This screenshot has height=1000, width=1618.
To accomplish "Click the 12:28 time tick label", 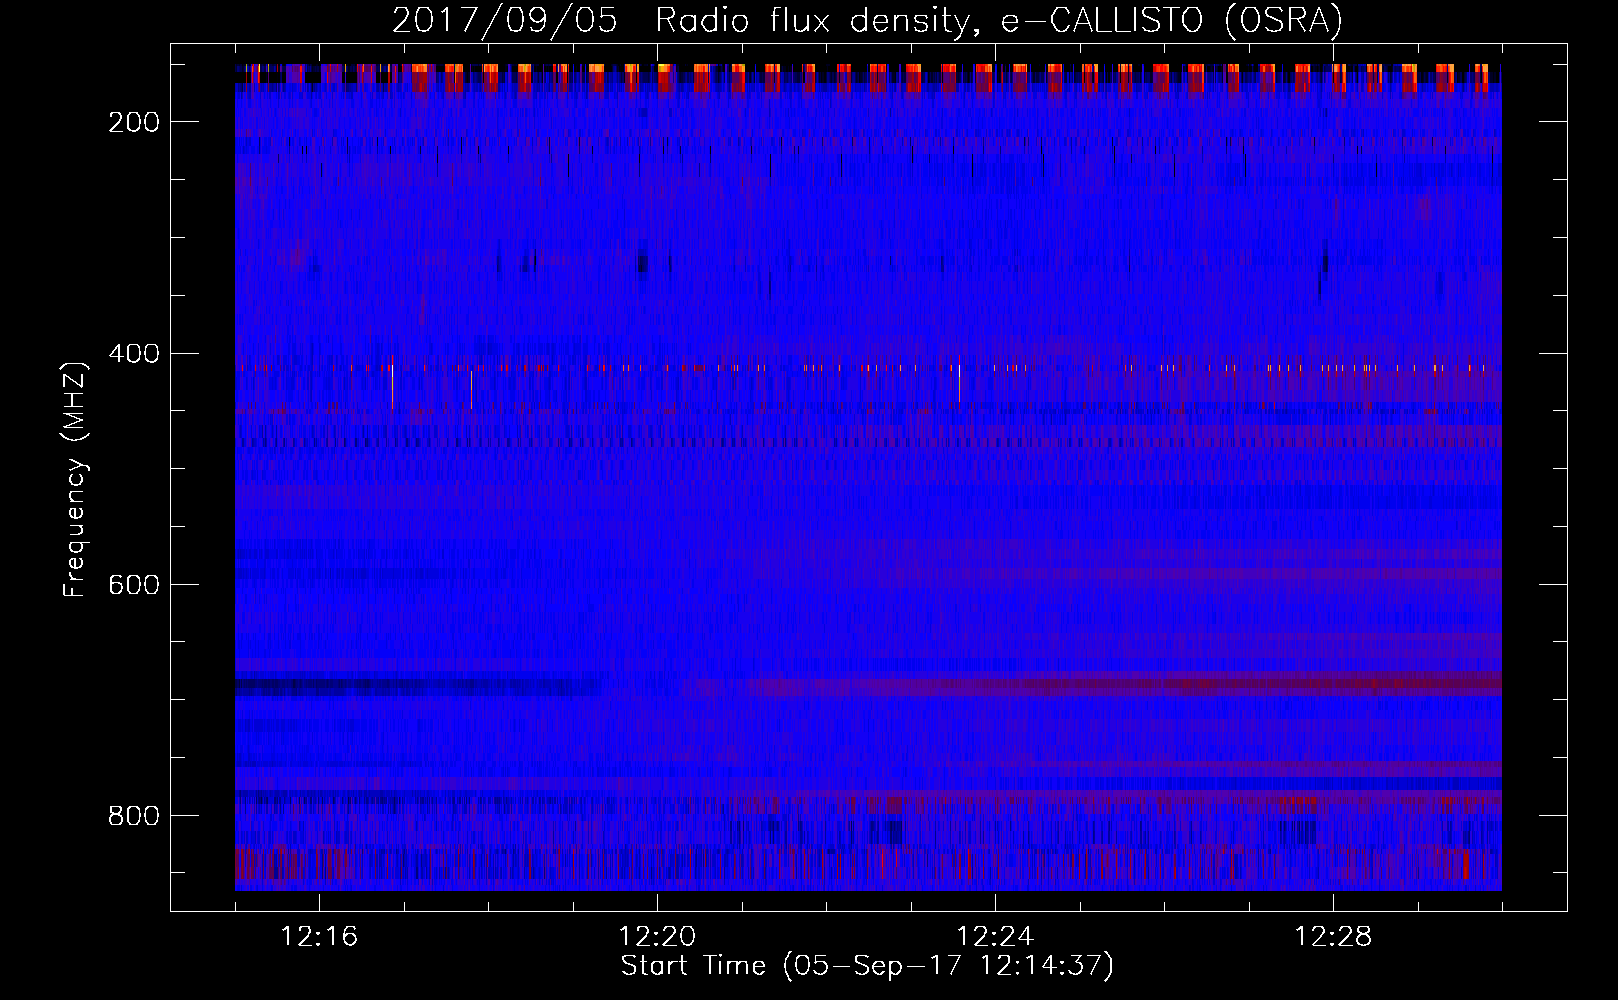I will click(x=1333, y=937).
